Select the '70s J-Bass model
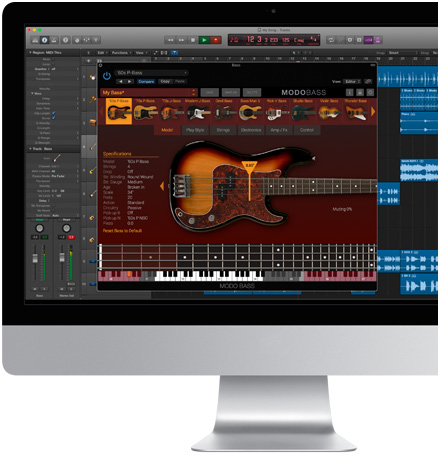The width and height of the screenshot is (438, 455). tap(172, 111)
